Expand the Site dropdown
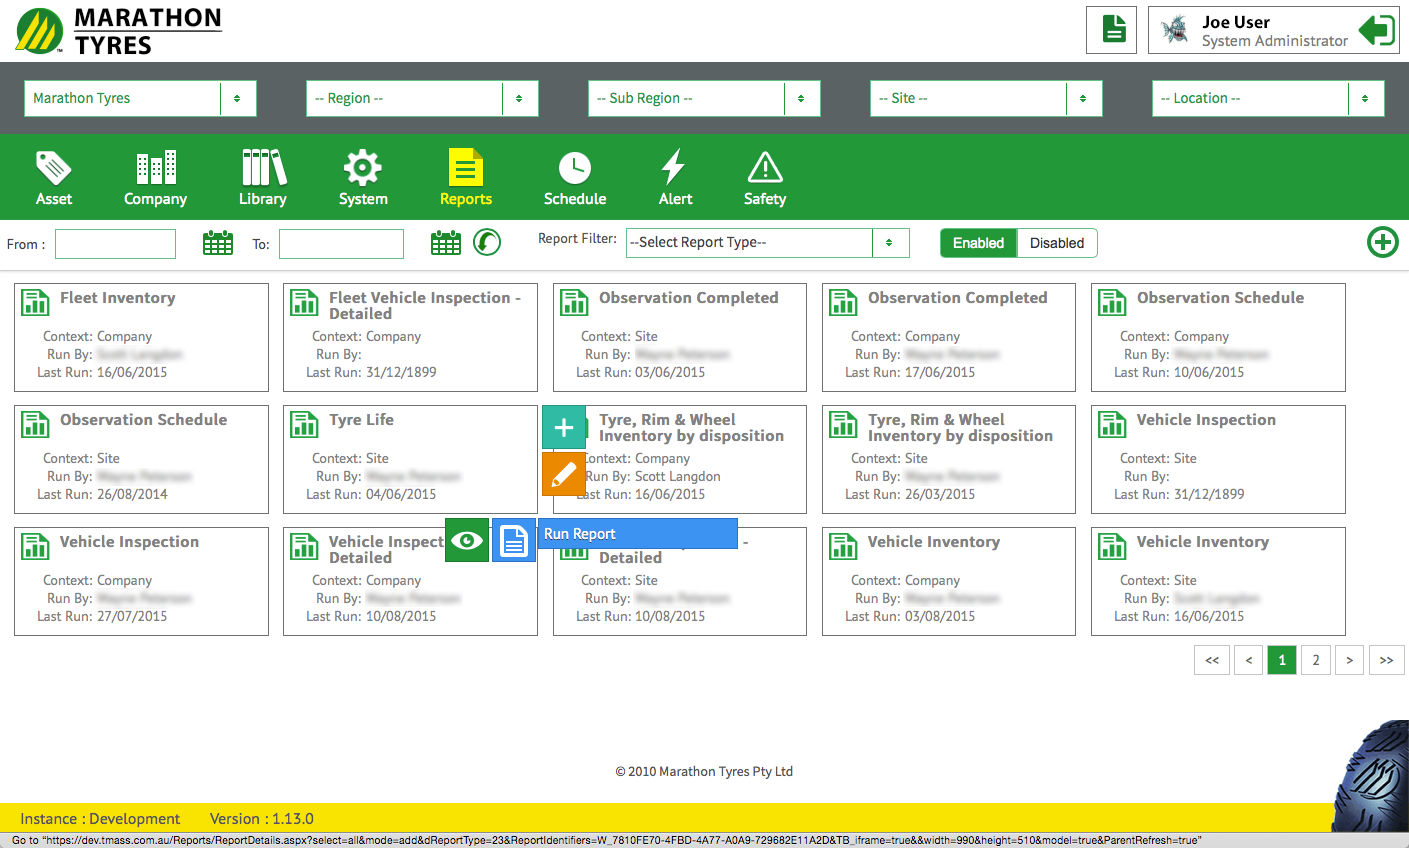Viewport: 1409px width, 848px height. [x=985, y=98]
